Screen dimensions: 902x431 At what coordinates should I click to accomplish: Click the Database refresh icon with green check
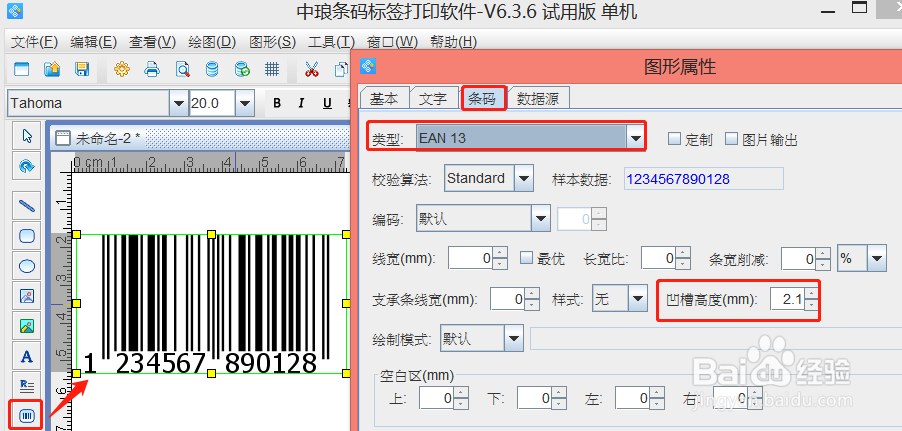click(x=242, y=70)
